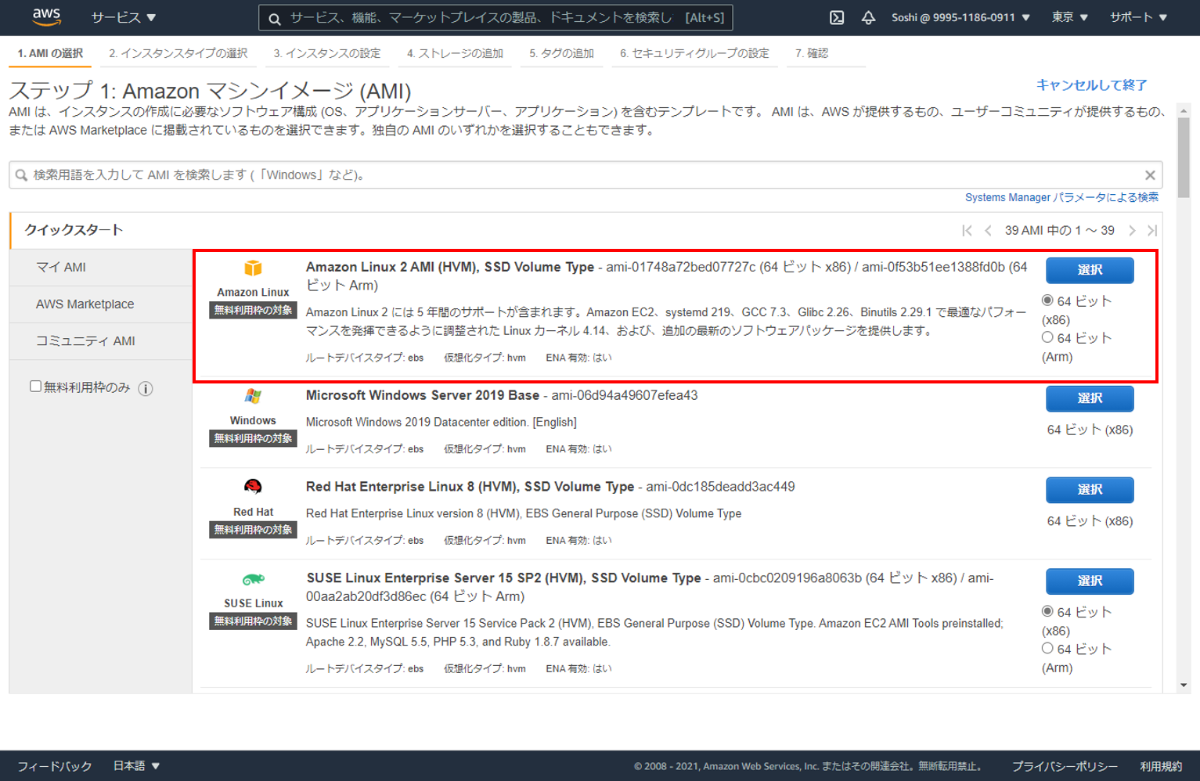Viewport: 1200px width, 781px height.
Task: Click the ami-0dc185deadd3ac449 ID text
Action: (720, 487)
